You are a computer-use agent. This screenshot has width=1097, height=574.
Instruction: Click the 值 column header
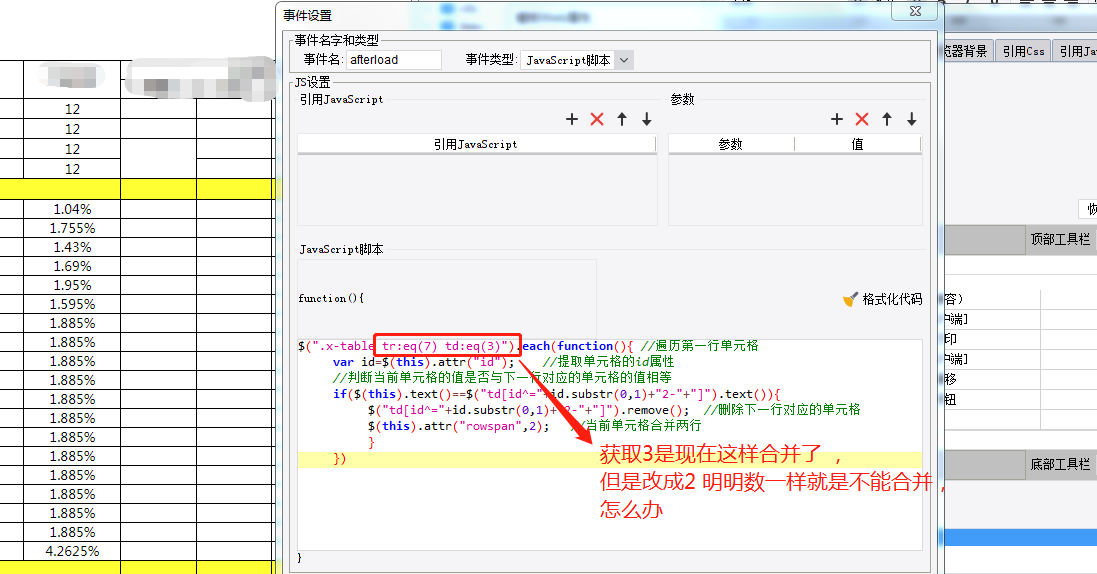point(858,144)
